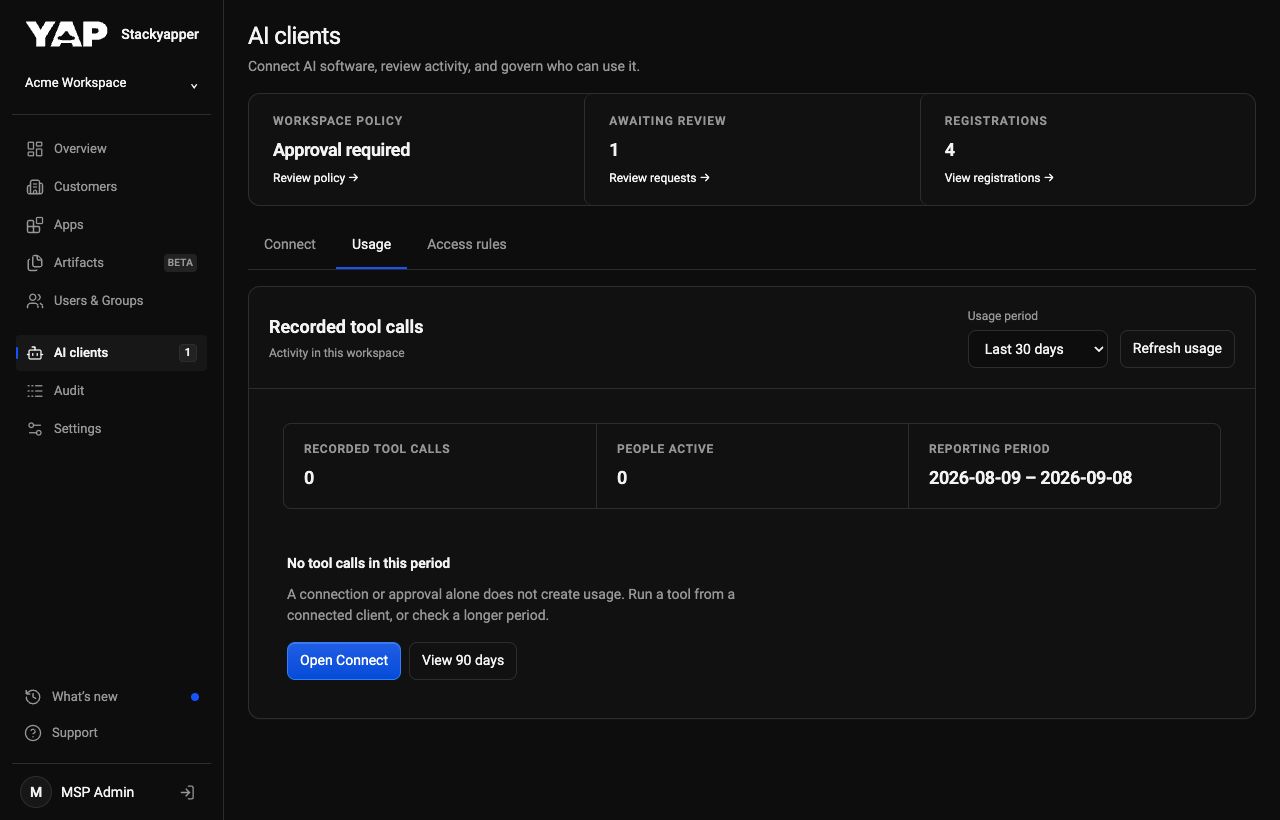Open Users & Groups
Viewport: 1280px width, 820px height.
click(x=111, y=301)
